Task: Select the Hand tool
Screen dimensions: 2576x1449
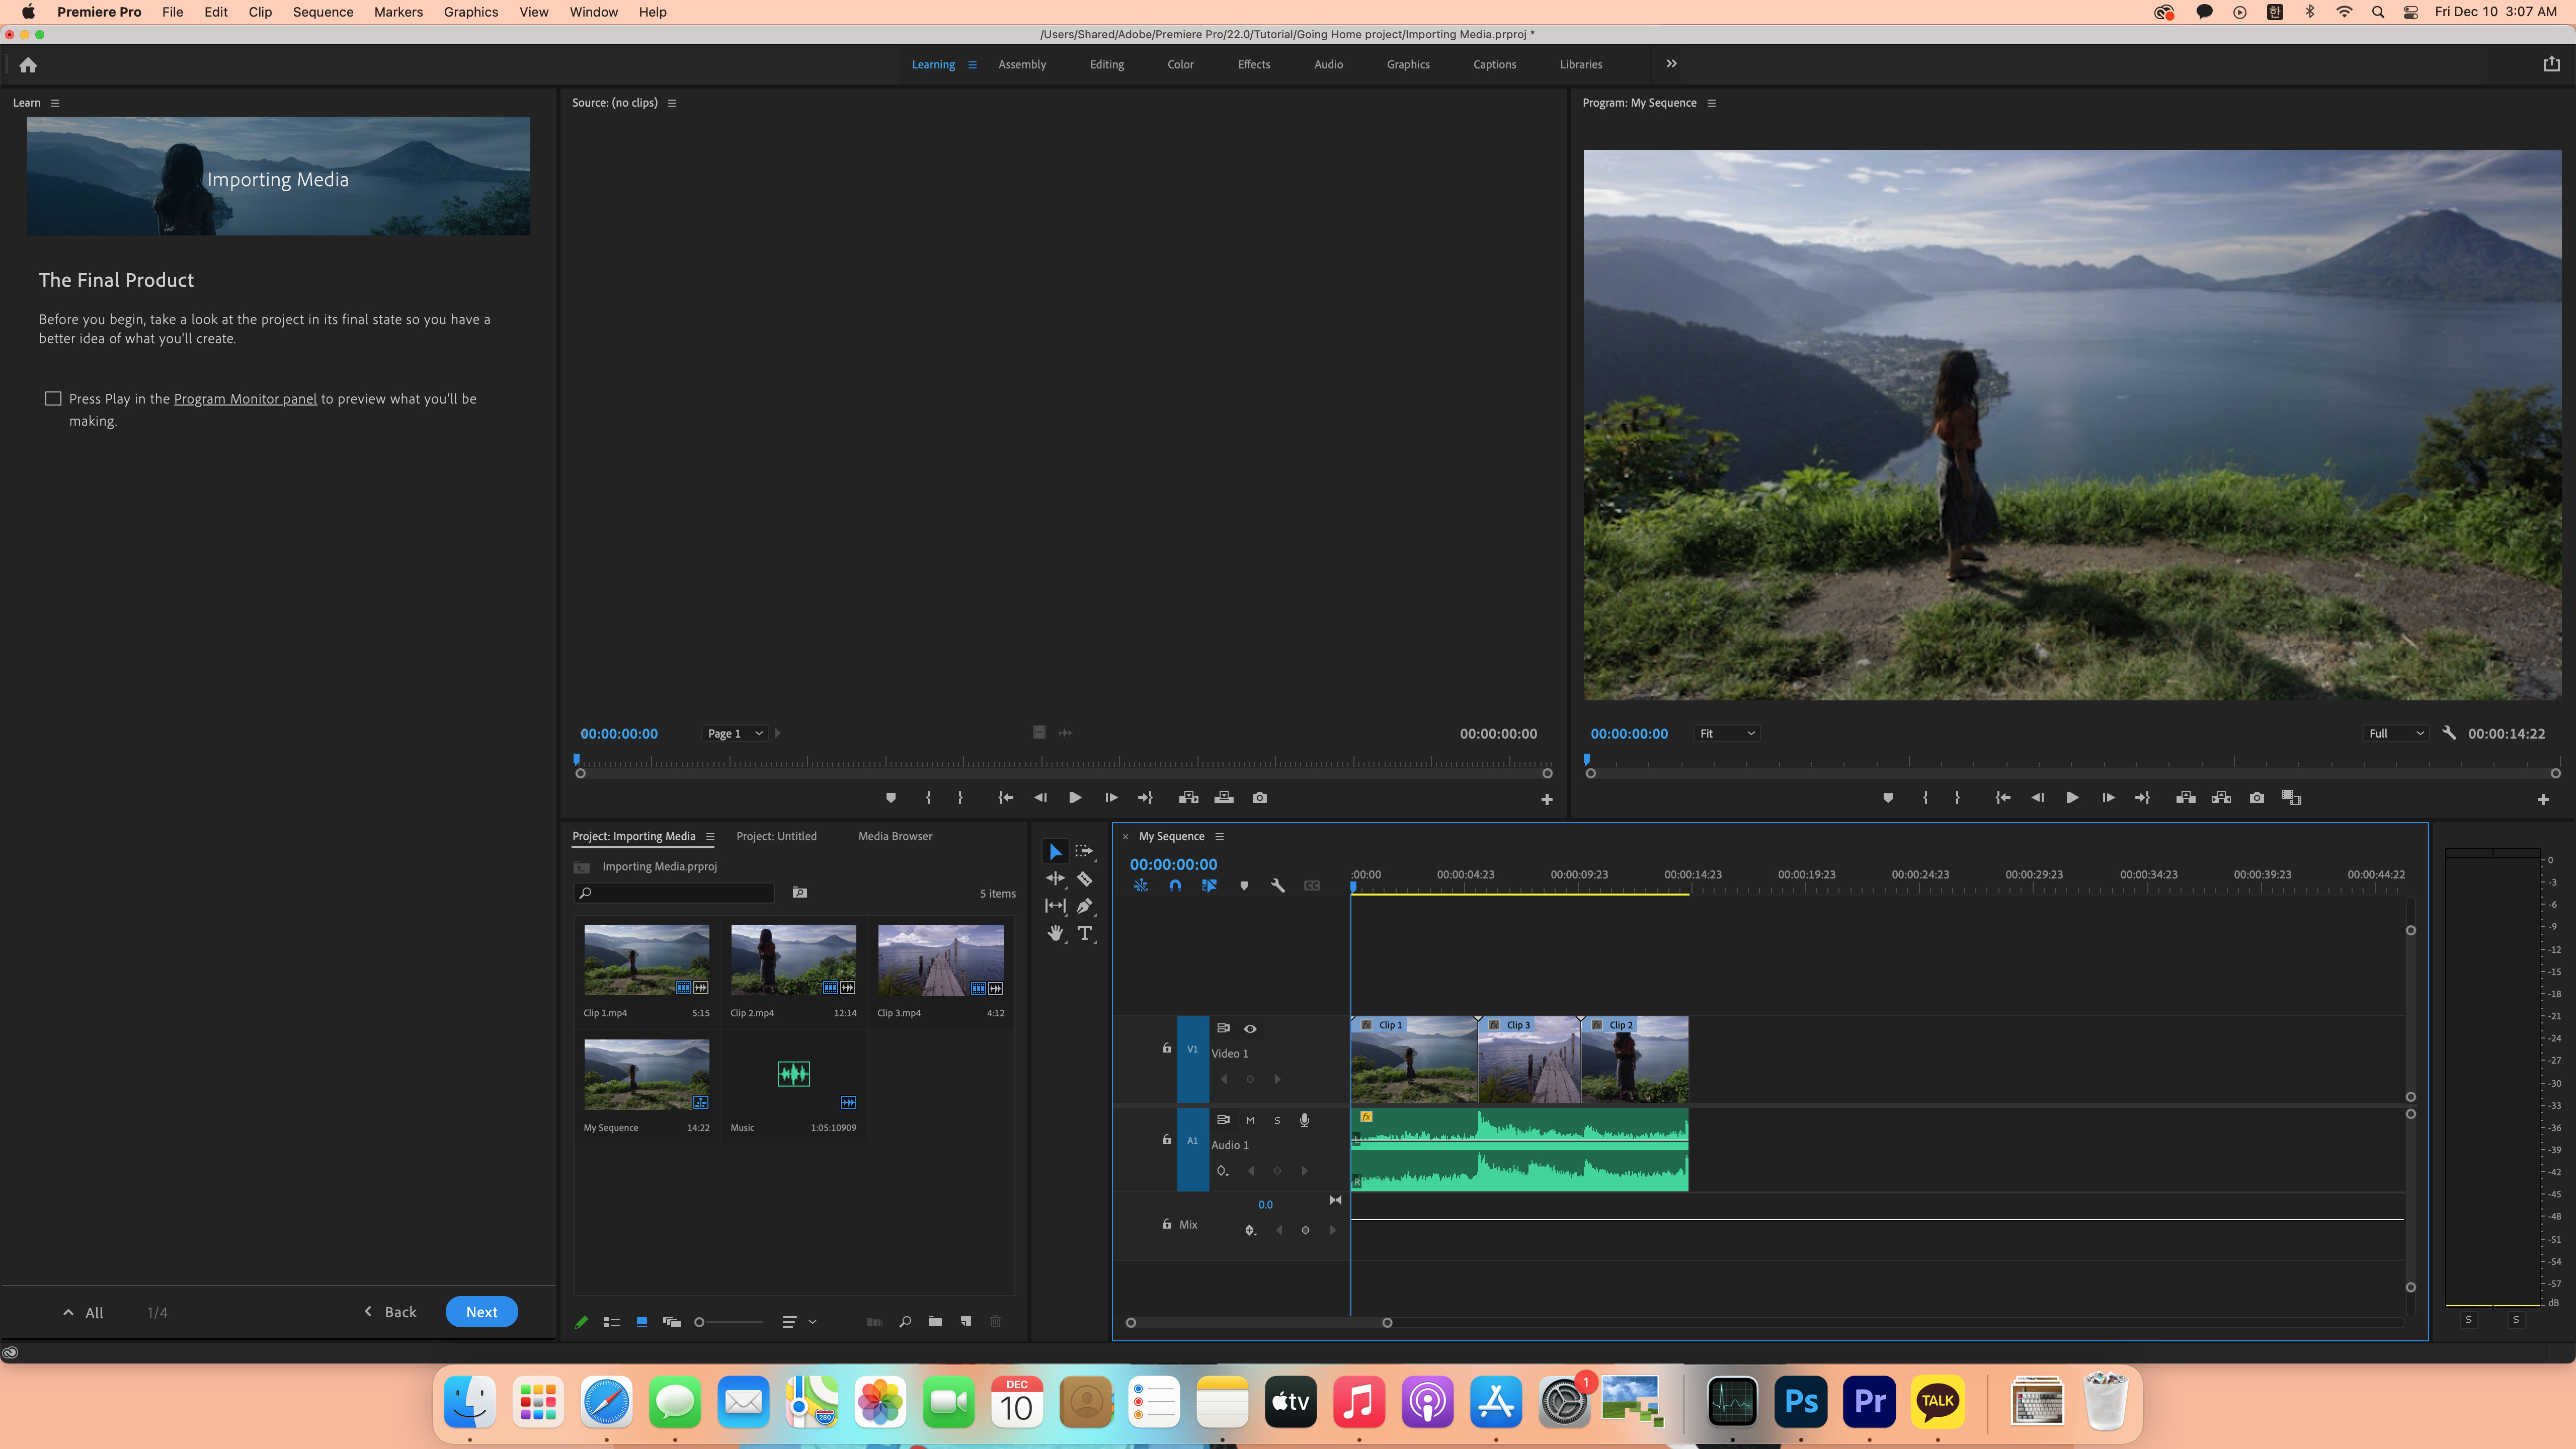Action: click(1055, 933)
